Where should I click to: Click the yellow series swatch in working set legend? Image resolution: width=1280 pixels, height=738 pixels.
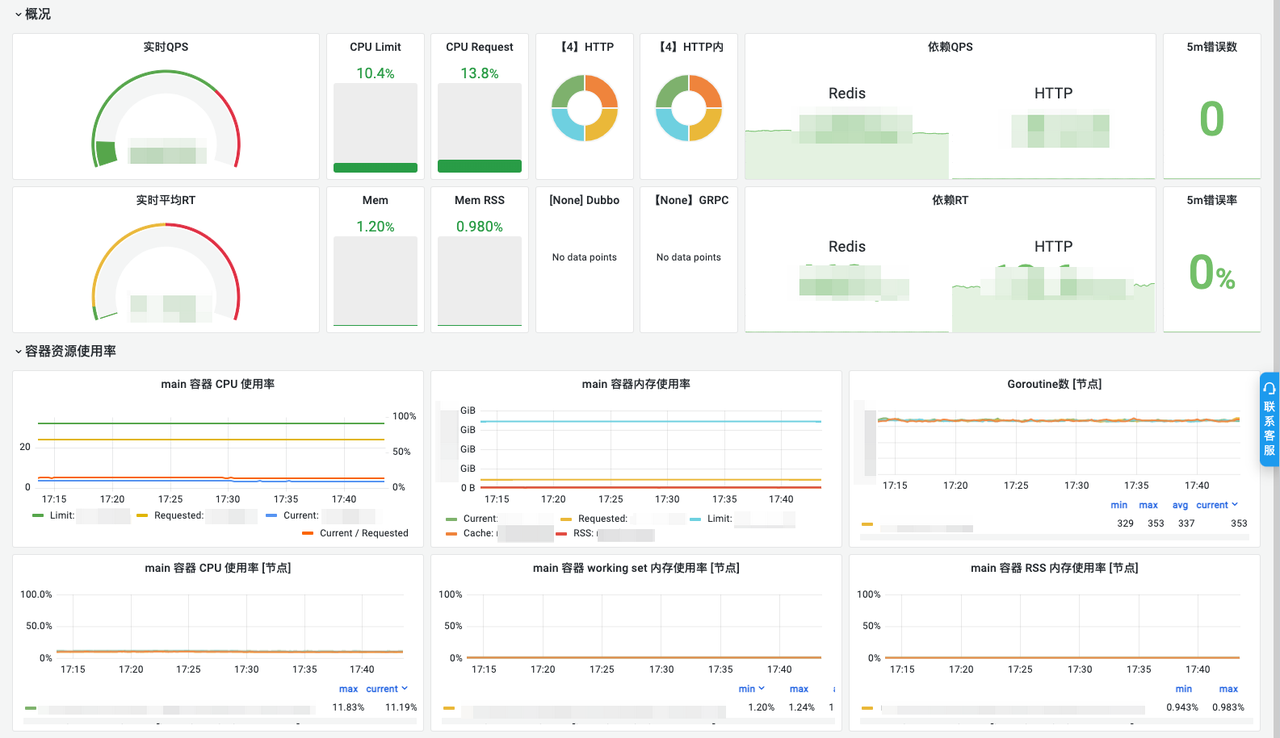pos(449,707)
